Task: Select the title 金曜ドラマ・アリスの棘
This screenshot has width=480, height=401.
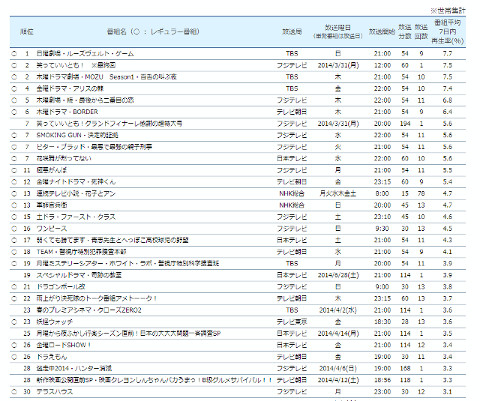Action: [70, 89]
